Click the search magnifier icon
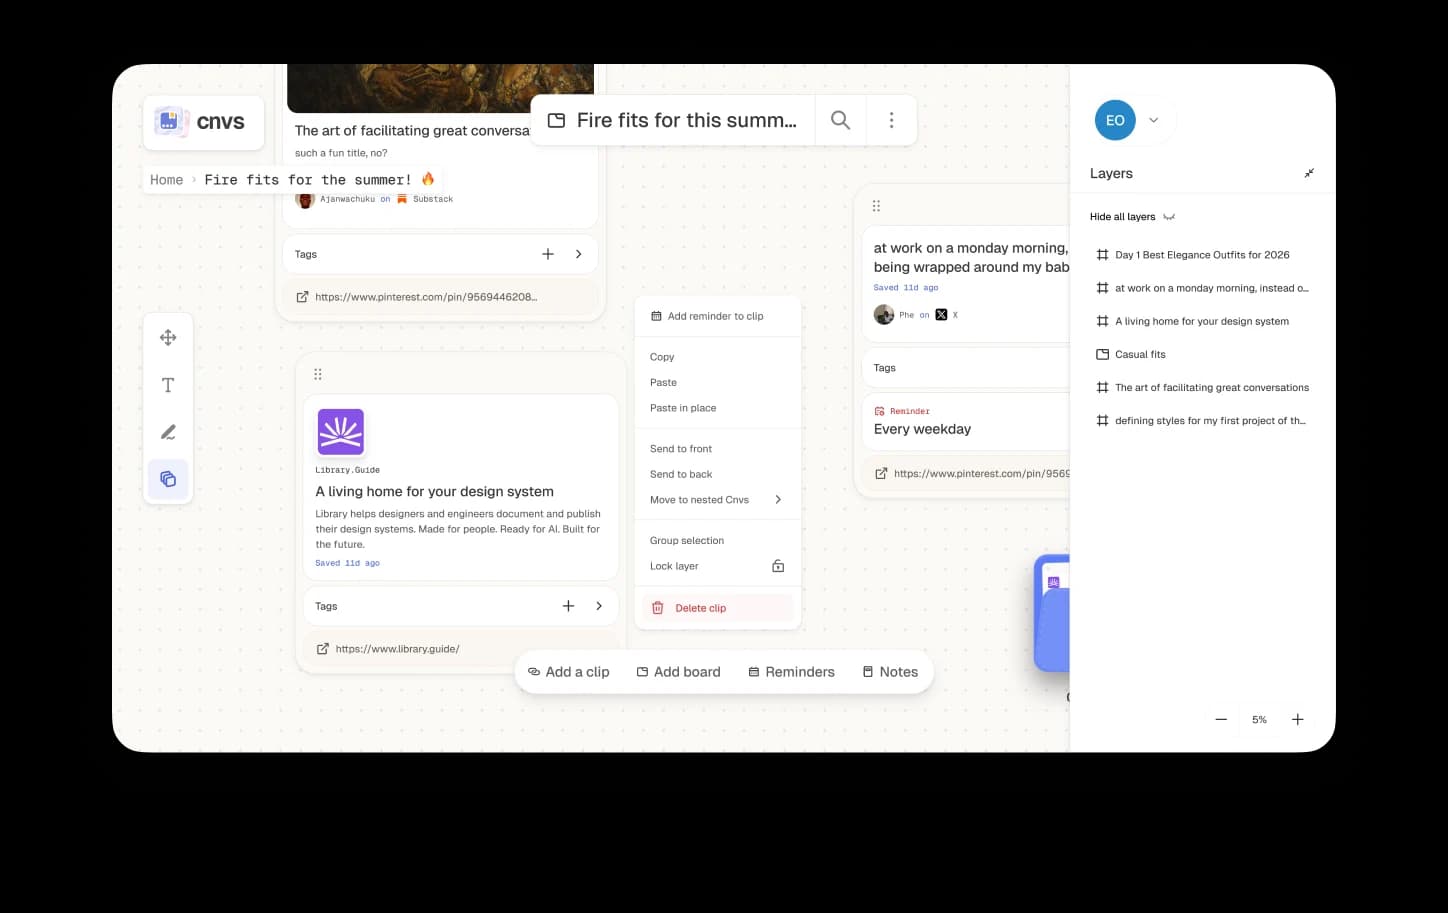Viewport: 1448px width, 913px height. click(841, 120)
